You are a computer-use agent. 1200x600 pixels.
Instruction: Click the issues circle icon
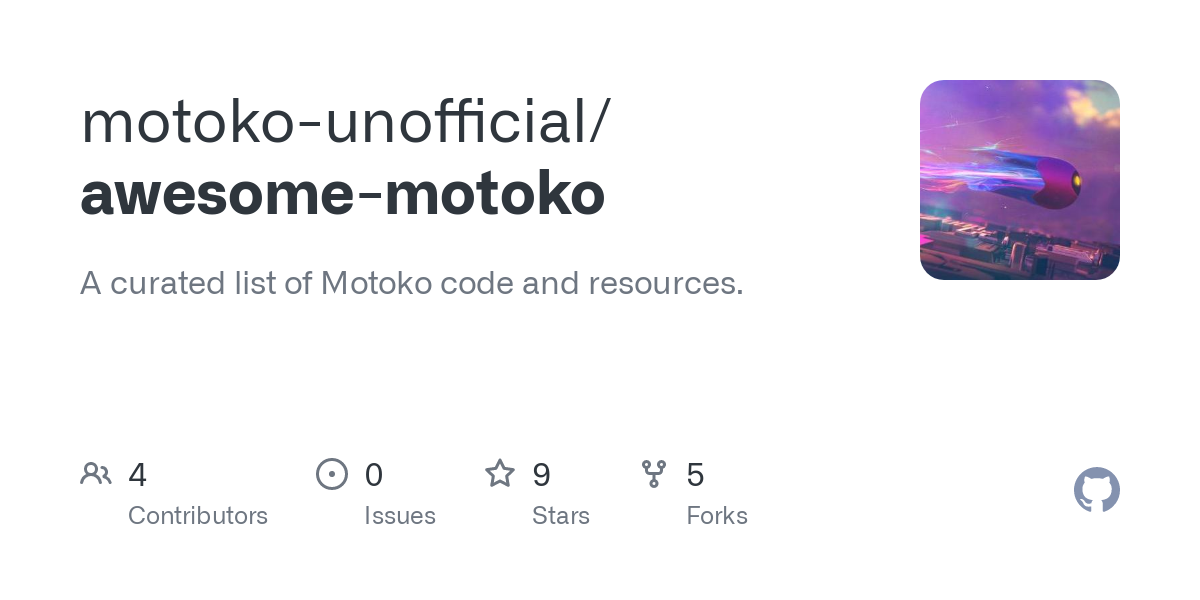332,474
